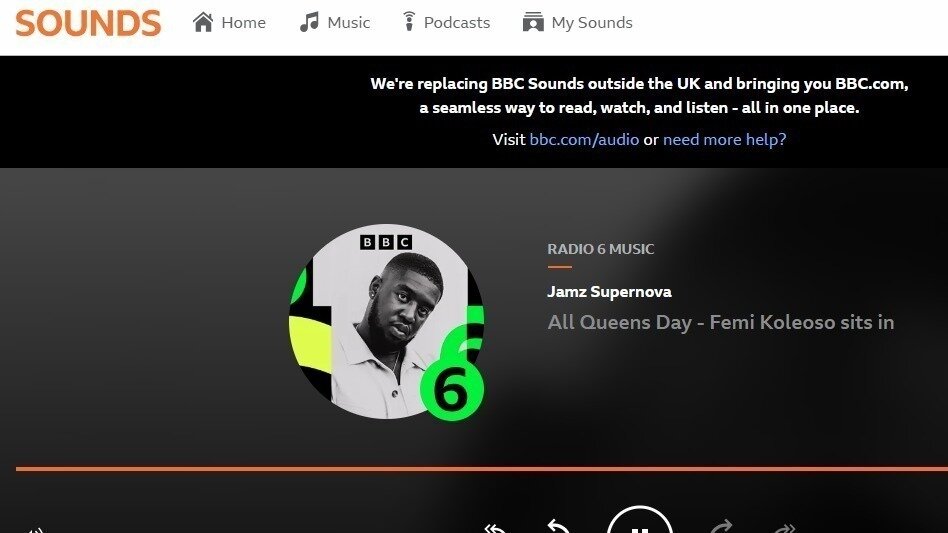Click the orange playback progress bar
This screenshot has height=533, width=948.
(482, 468)
